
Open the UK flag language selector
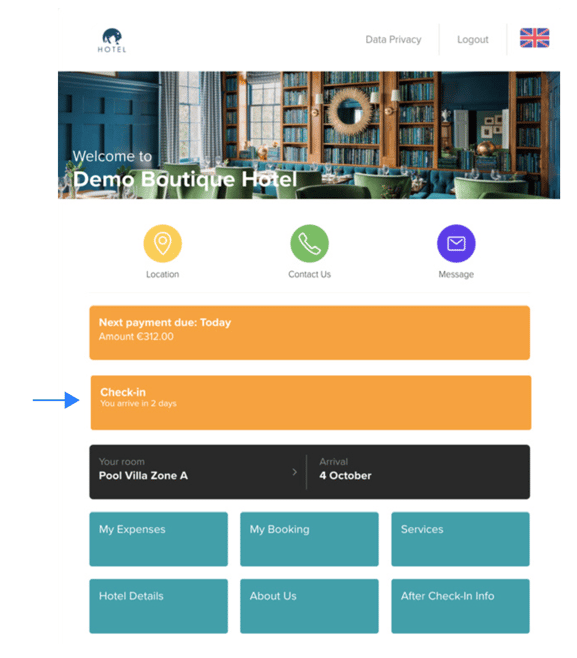(534, 38)
